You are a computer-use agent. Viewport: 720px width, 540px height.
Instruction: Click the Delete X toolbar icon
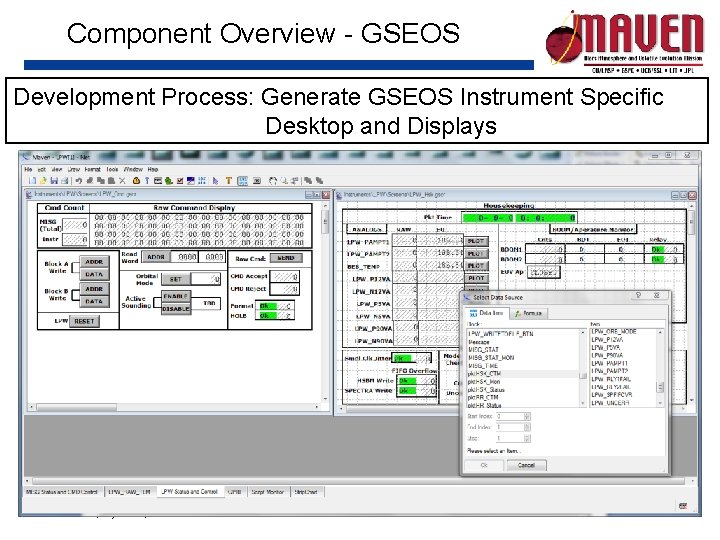[122, 181]
